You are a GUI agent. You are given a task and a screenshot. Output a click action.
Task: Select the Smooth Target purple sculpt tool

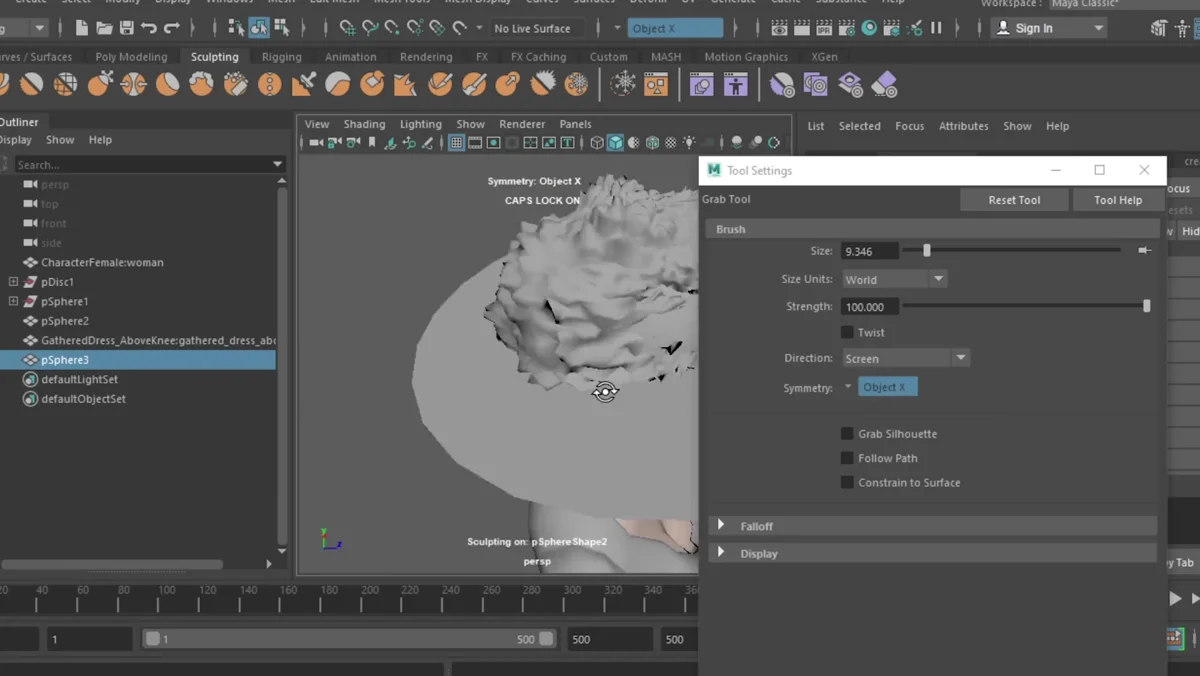pos(782,85)
